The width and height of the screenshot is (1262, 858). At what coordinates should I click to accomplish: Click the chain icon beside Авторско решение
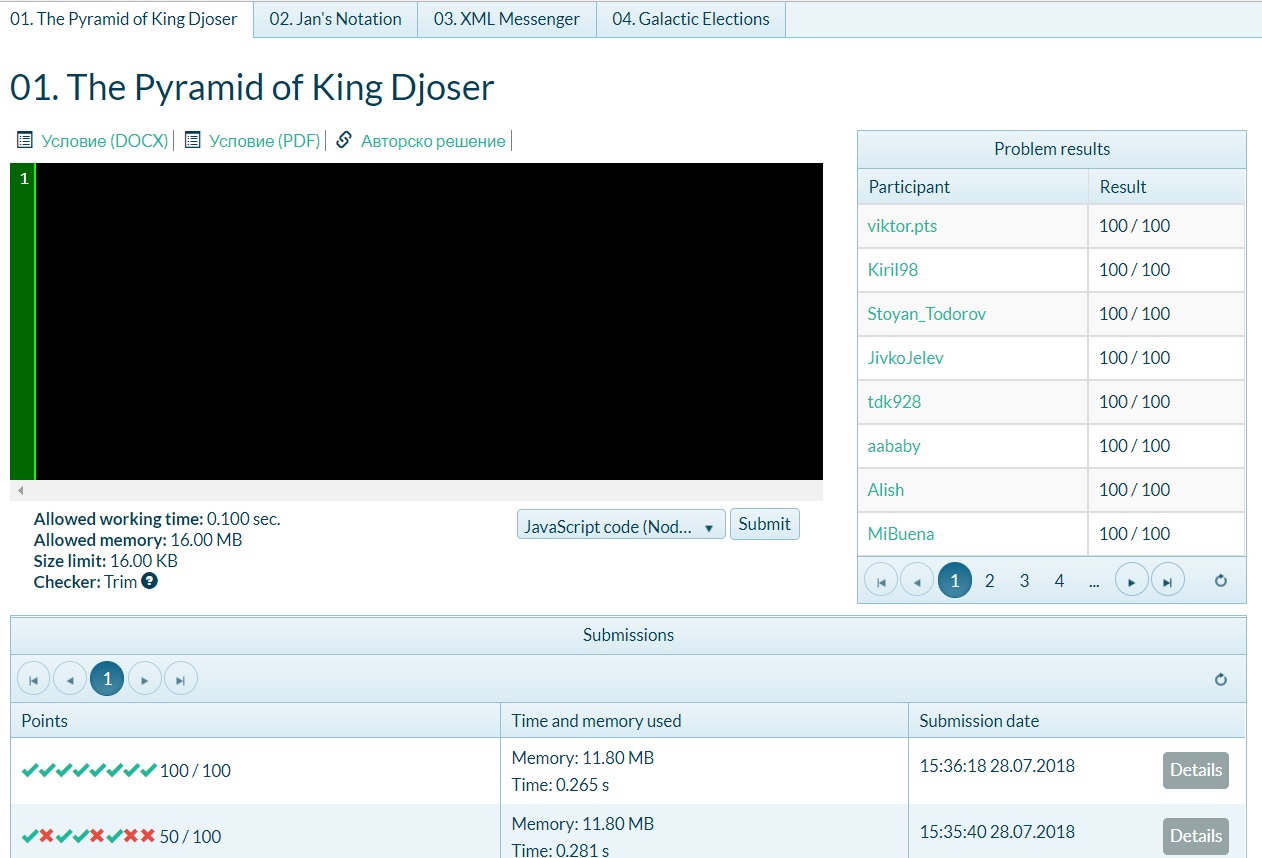tap(344, 140)
